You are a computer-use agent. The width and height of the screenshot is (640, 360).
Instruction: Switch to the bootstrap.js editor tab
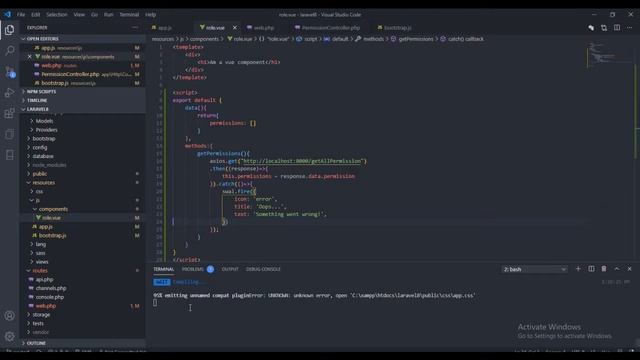[x=398, y=28]
